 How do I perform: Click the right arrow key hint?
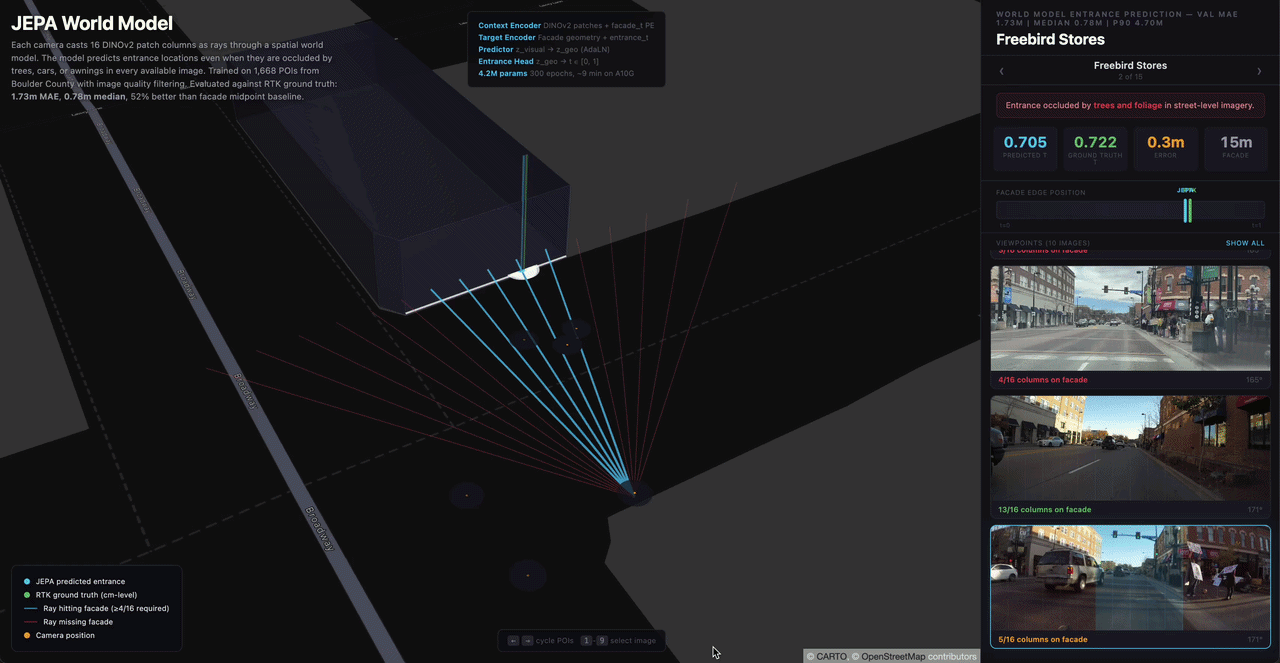(x=527, y=640)
